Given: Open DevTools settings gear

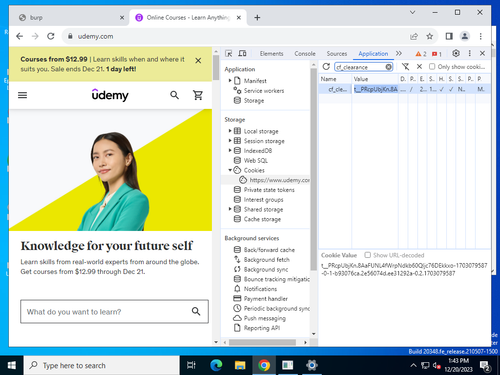Looking at the screenshot, I should (x=456, y=53).
